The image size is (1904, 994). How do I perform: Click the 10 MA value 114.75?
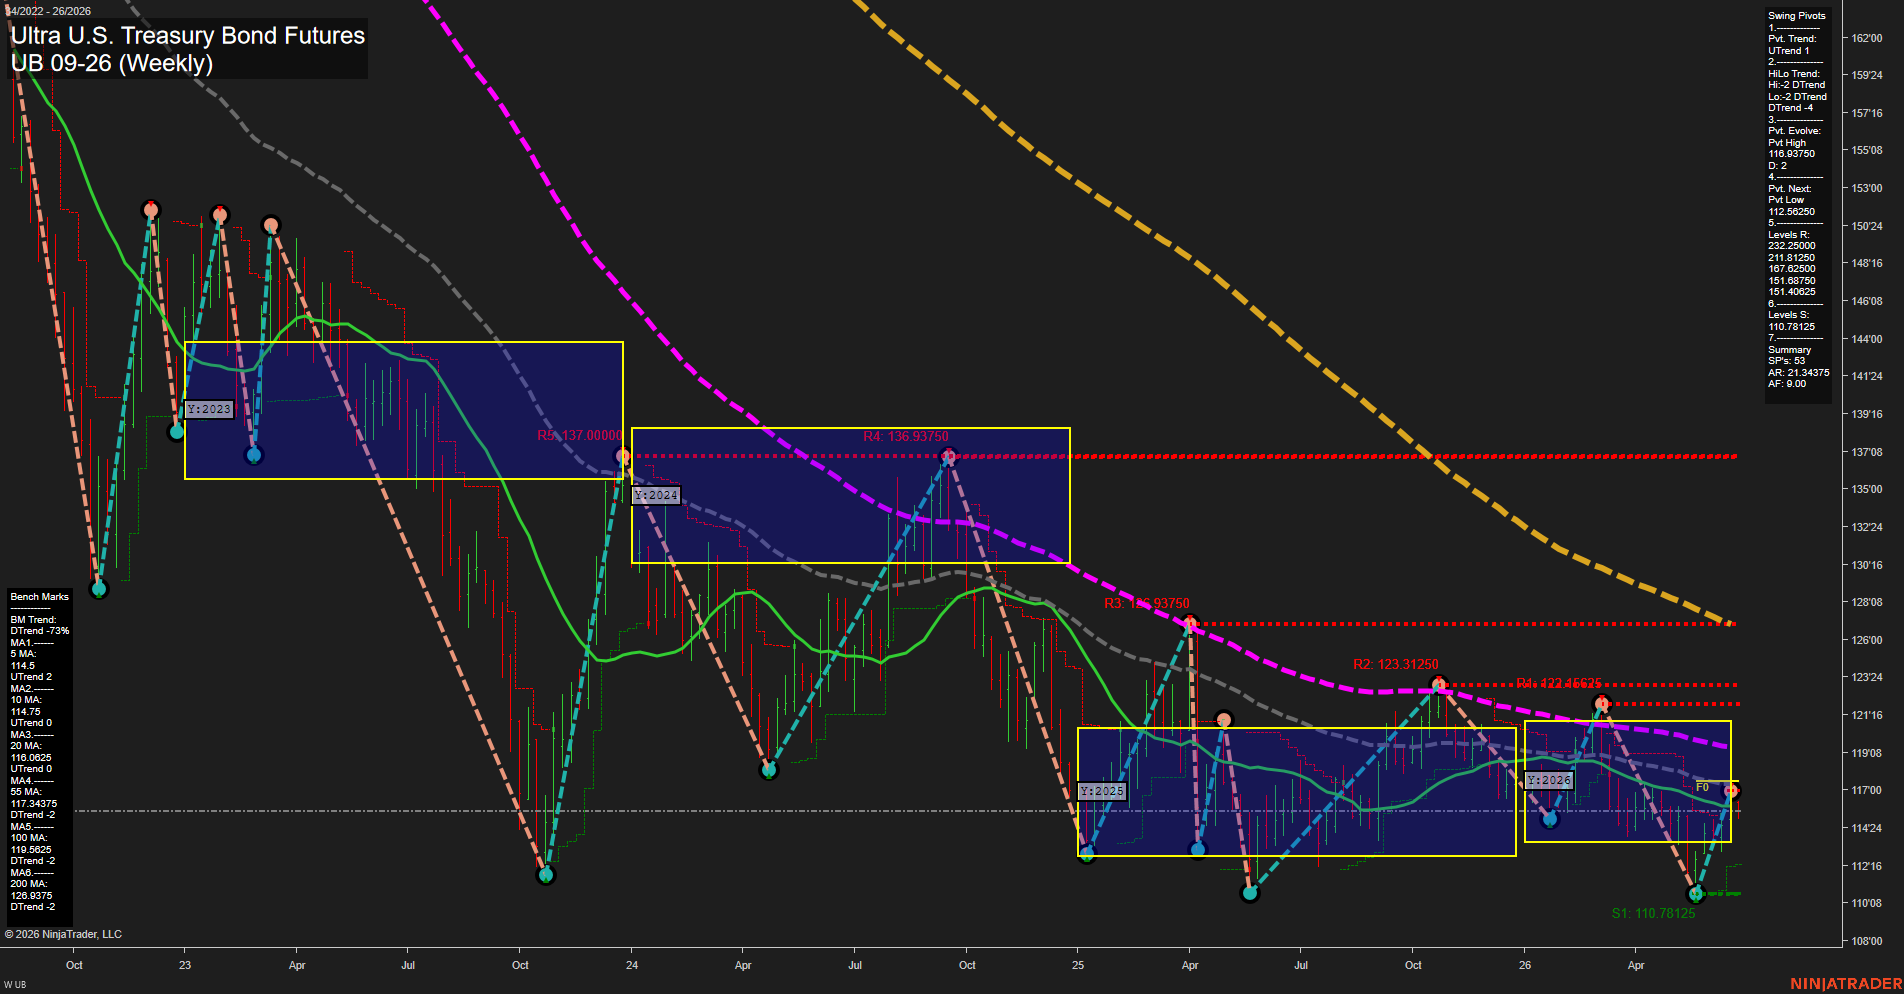pyautogui.click(x=25, y=712)
